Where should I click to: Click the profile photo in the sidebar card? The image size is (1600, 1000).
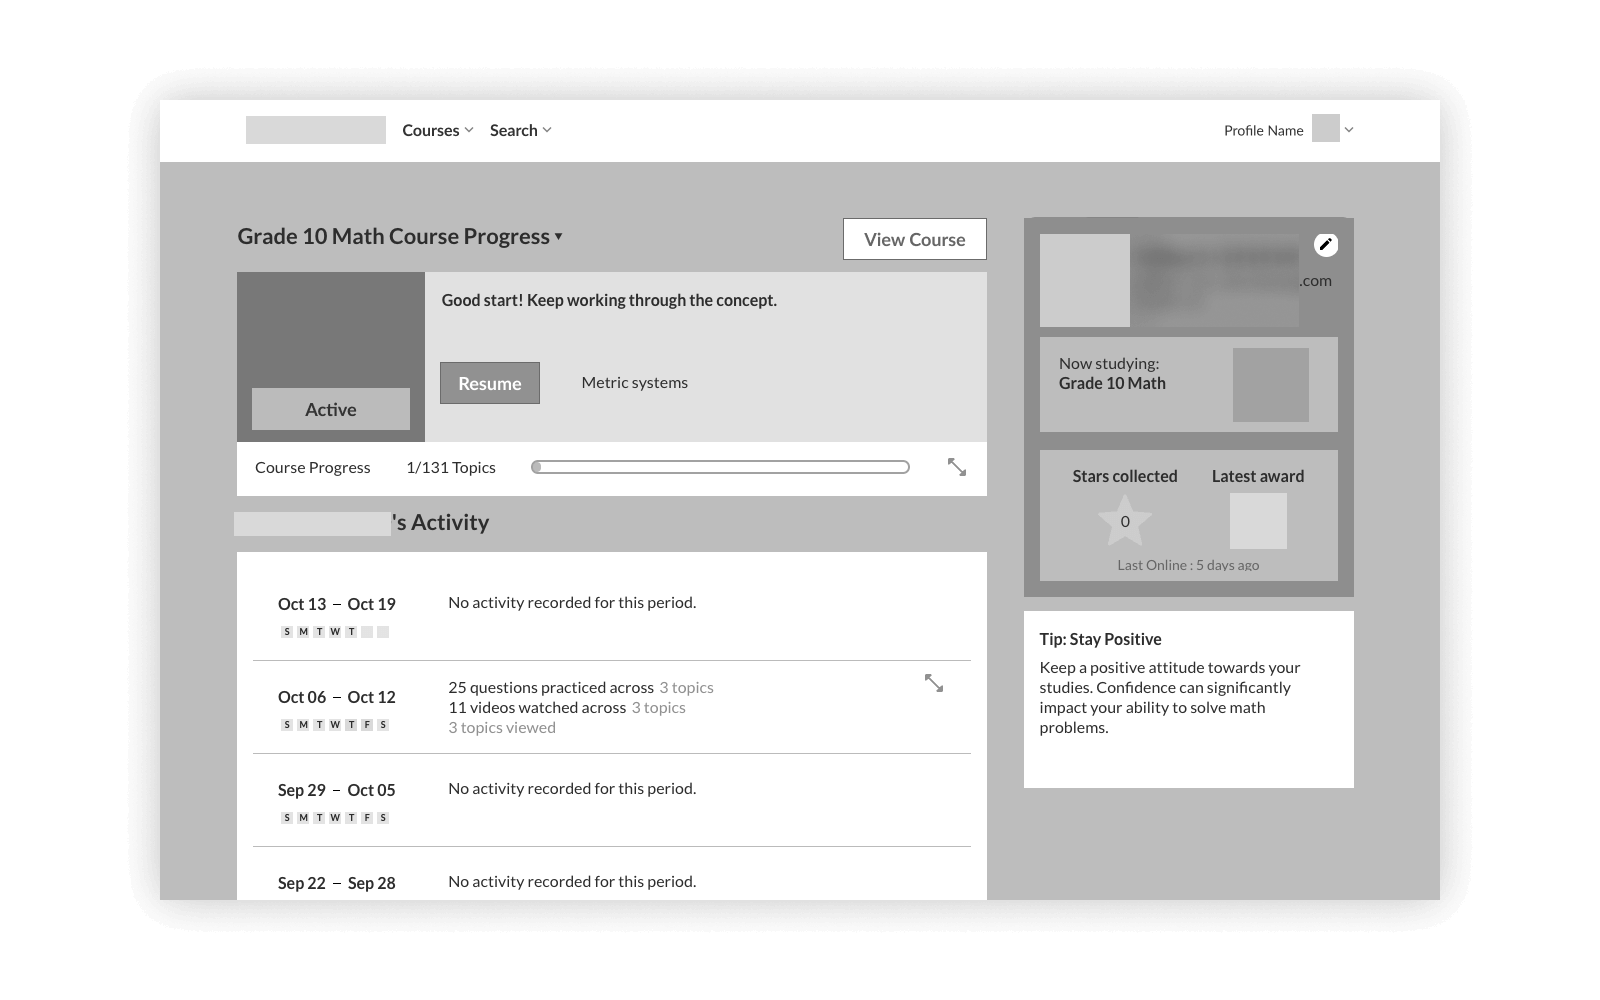1084,280
